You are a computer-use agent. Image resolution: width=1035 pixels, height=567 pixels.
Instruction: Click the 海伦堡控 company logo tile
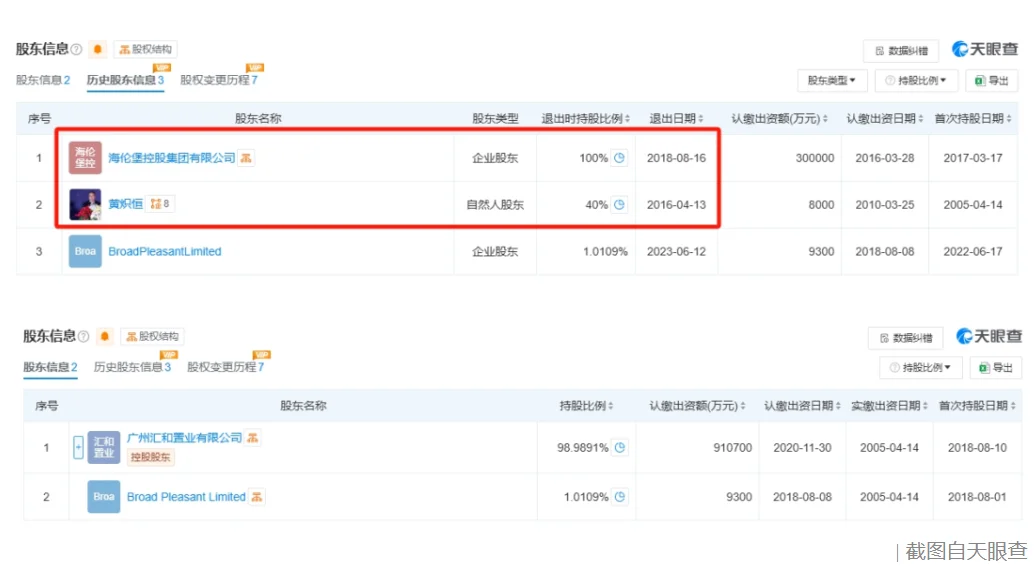tap(85, 158)
